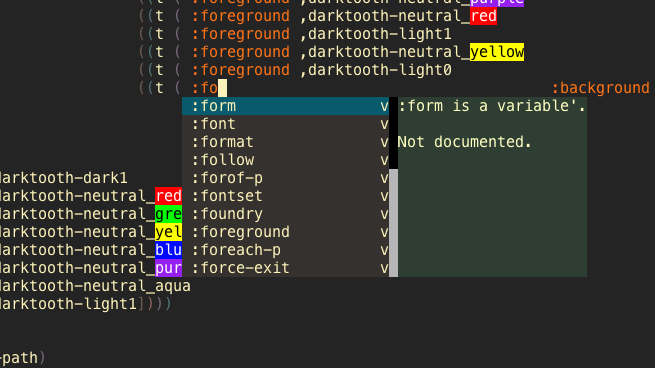Select the :form completion candidate
Image resolution: width=655 pixels, height=368 pixels.
tap(285, 106)
